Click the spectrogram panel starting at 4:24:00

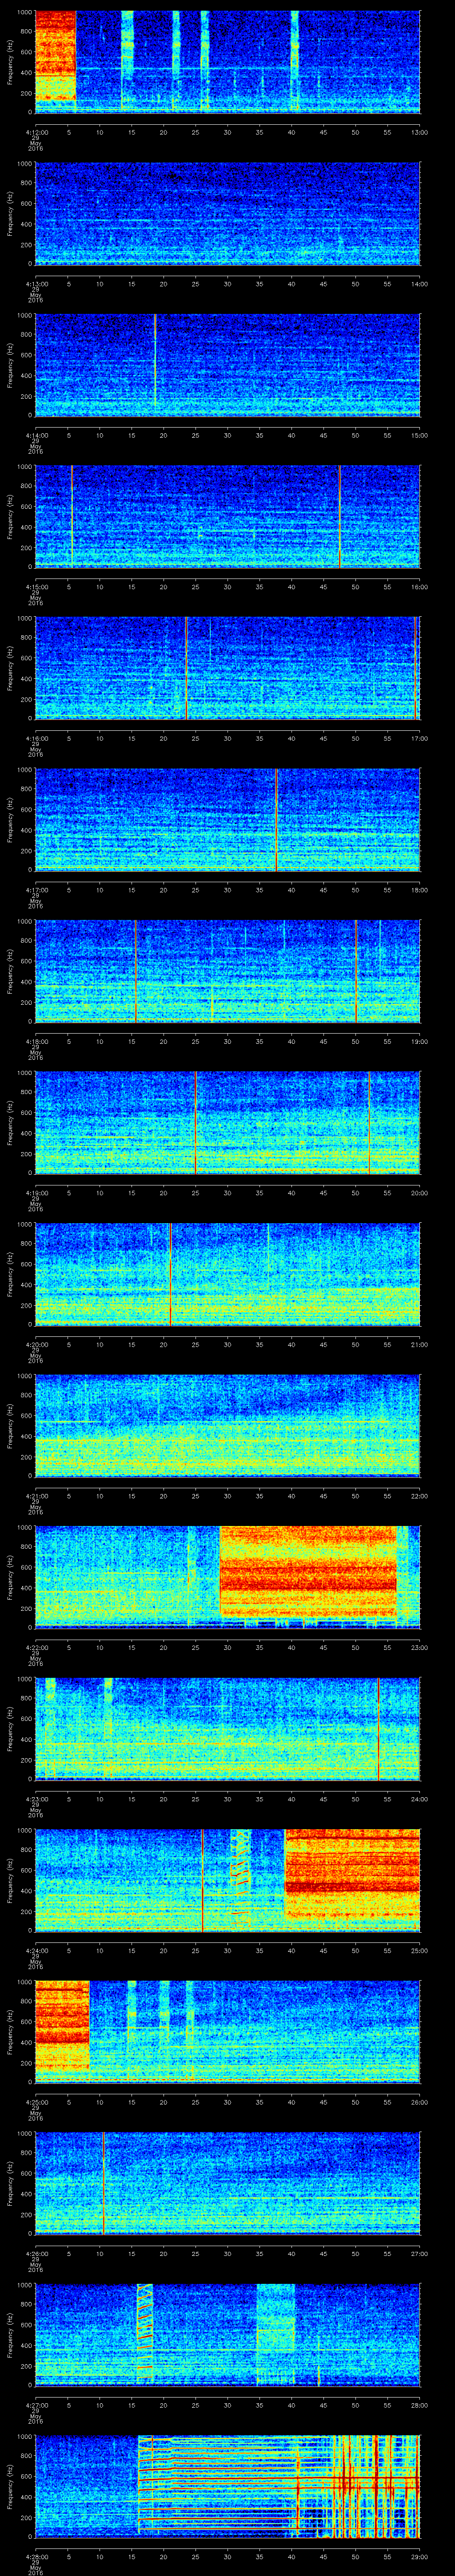(x=227, y=1880)
